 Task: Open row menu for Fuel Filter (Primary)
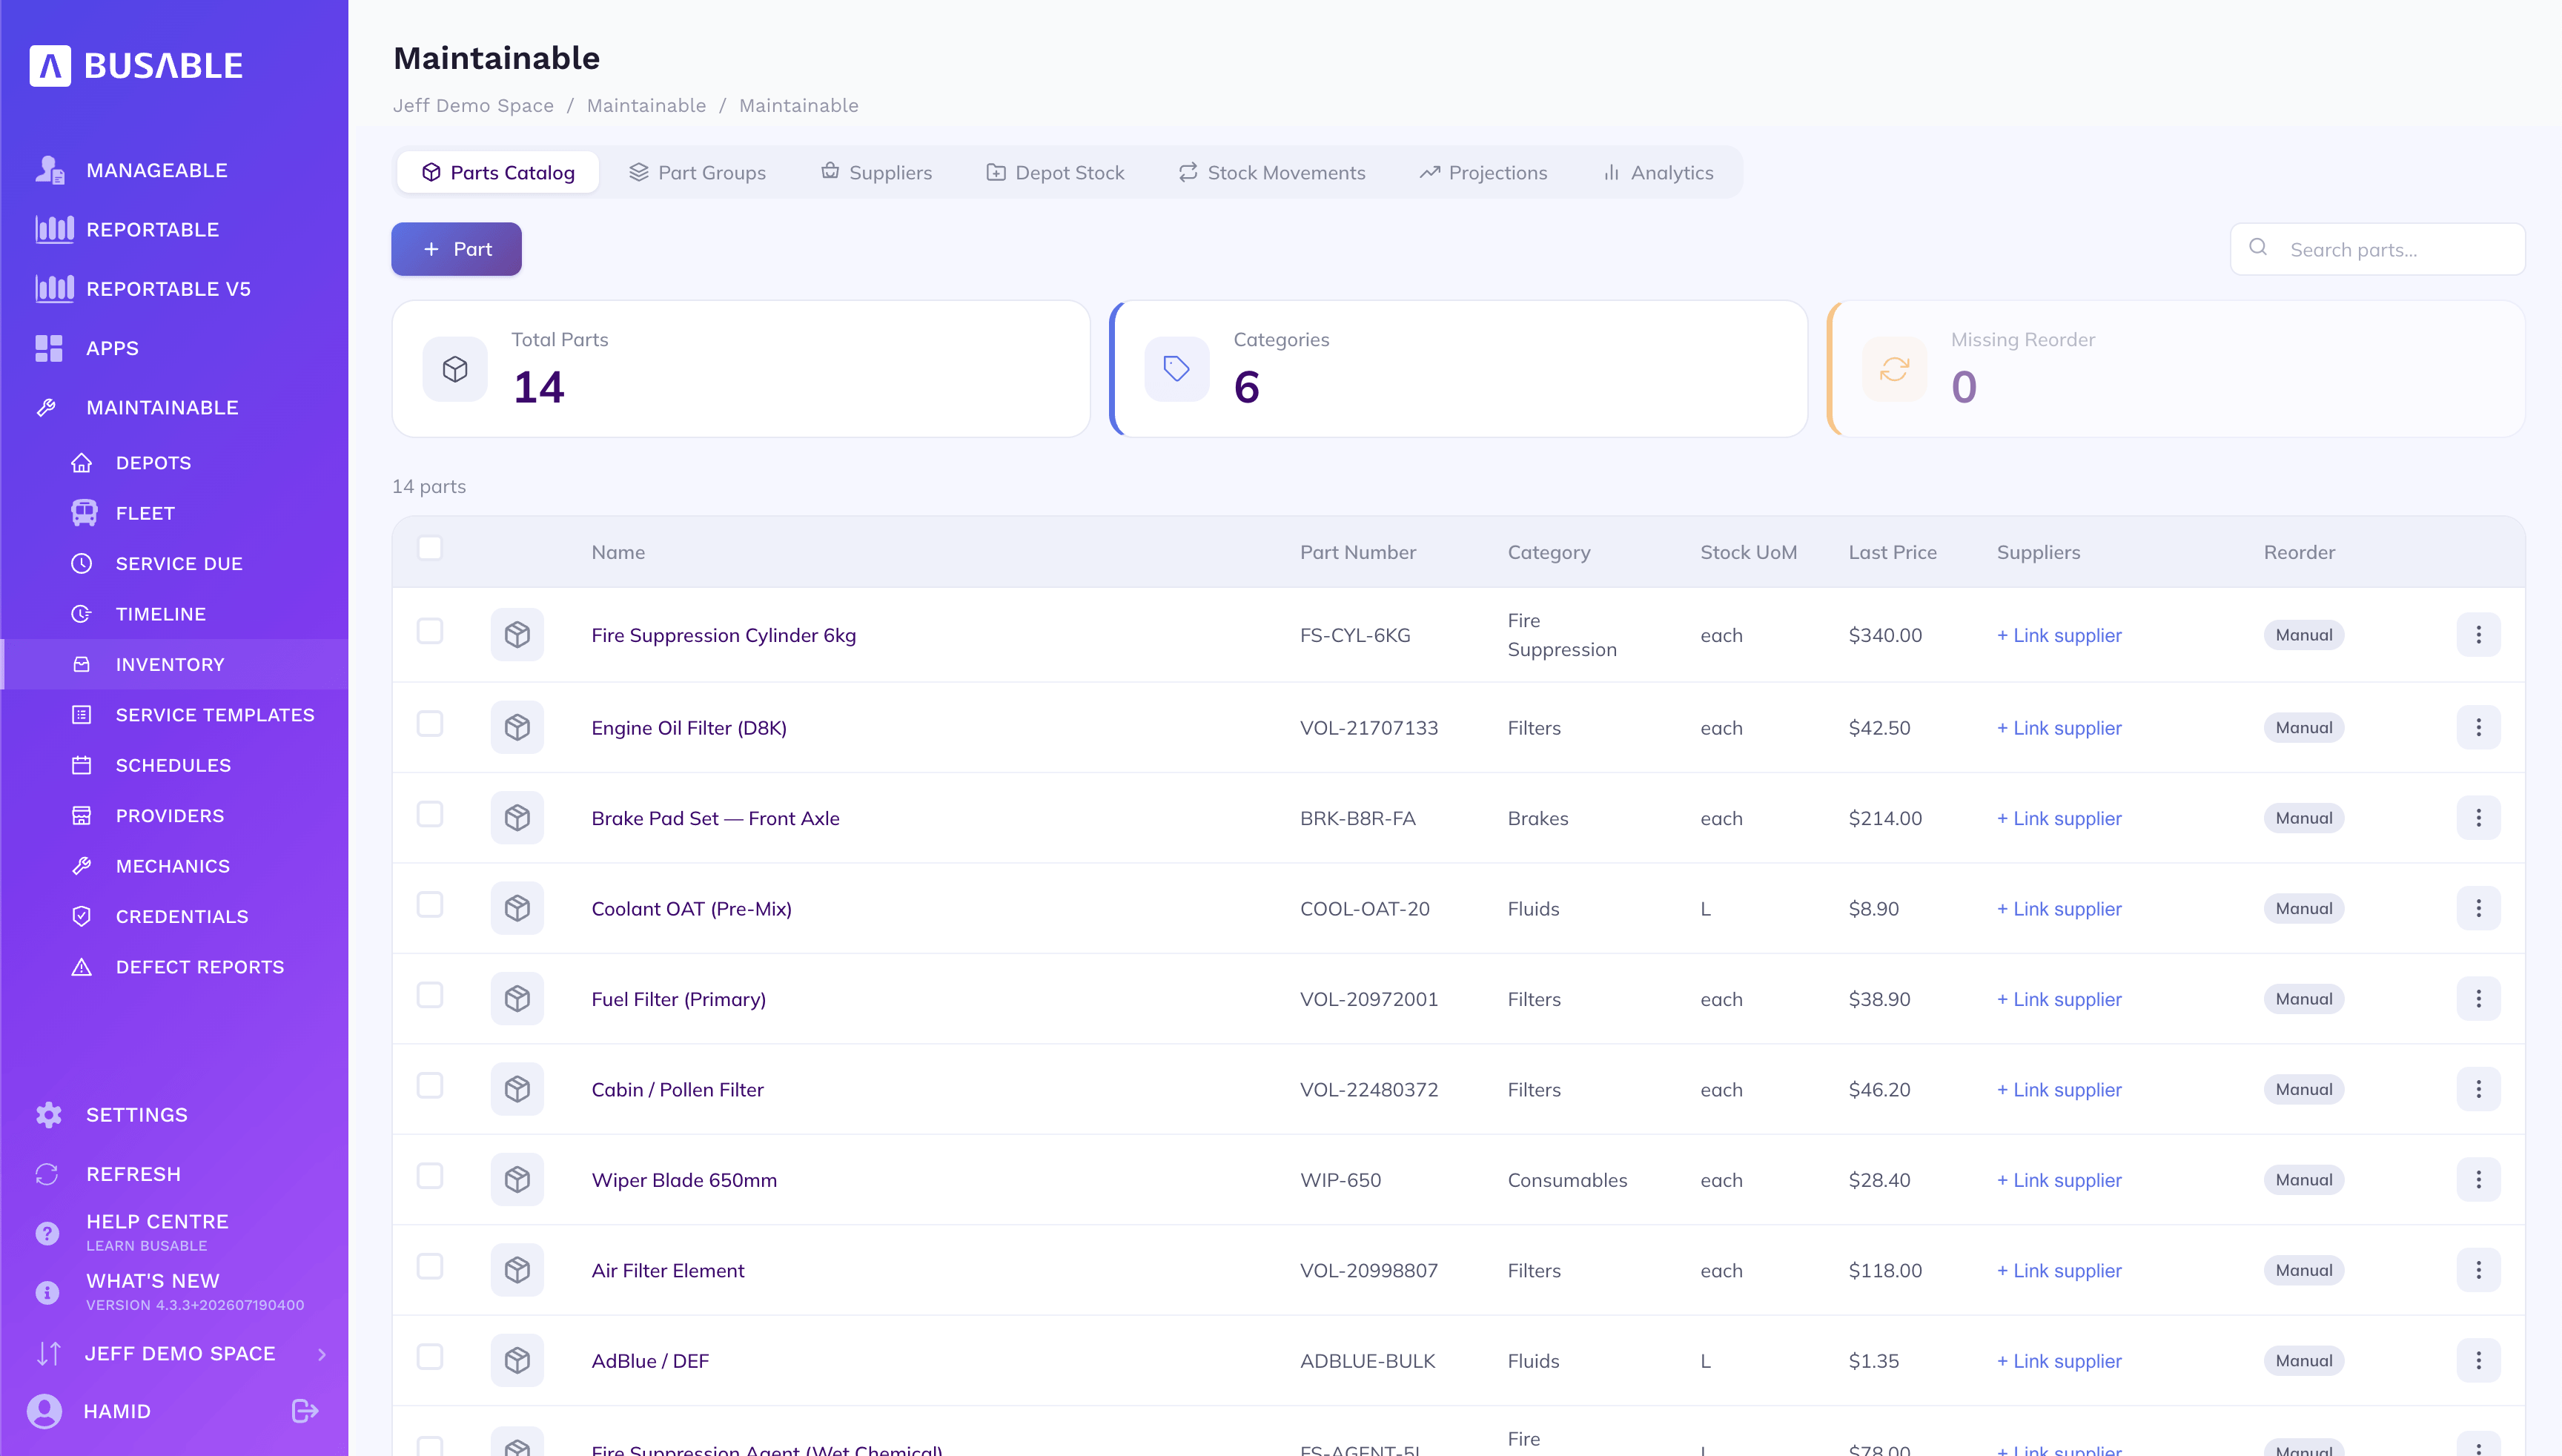[x=2479, y=999]
